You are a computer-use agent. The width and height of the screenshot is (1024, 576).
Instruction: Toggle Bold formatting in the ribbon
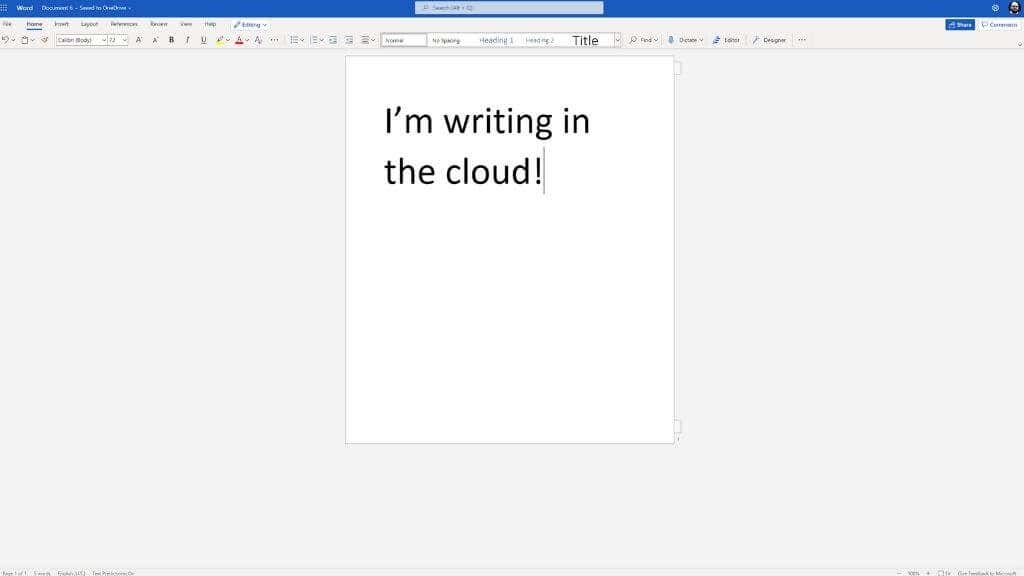coord(171,40)
